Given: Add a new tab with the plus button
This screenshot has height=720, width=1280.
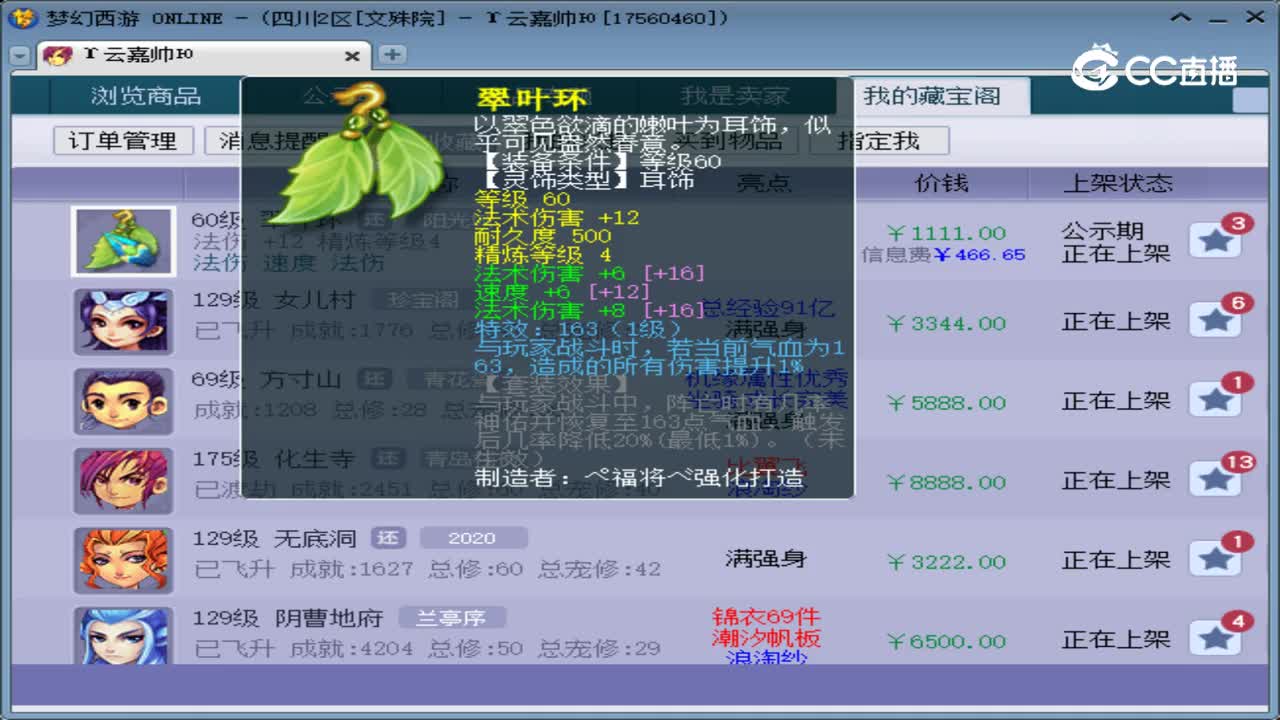Looking at the screenshot, I should pyautogui.click(x=393, y=55).
